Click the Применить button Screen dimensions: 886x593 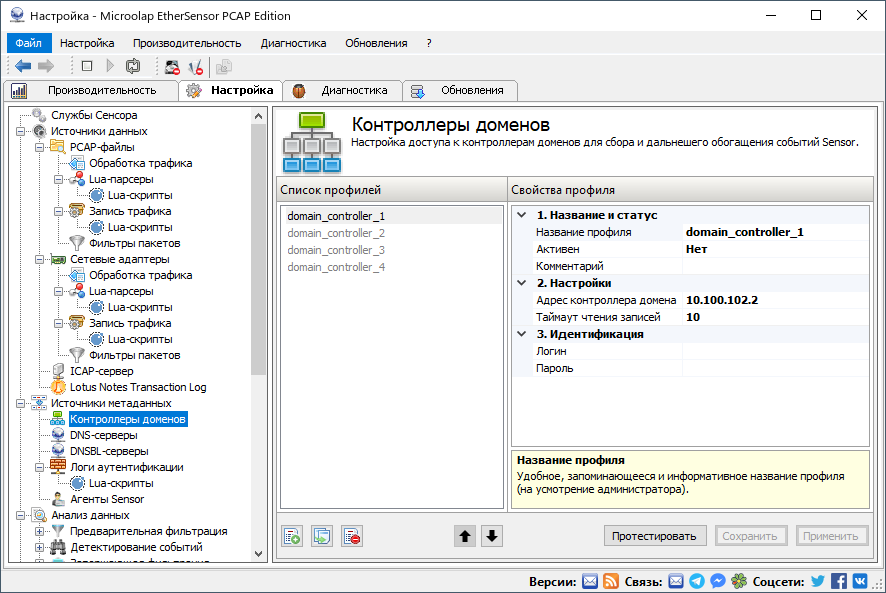832,536
